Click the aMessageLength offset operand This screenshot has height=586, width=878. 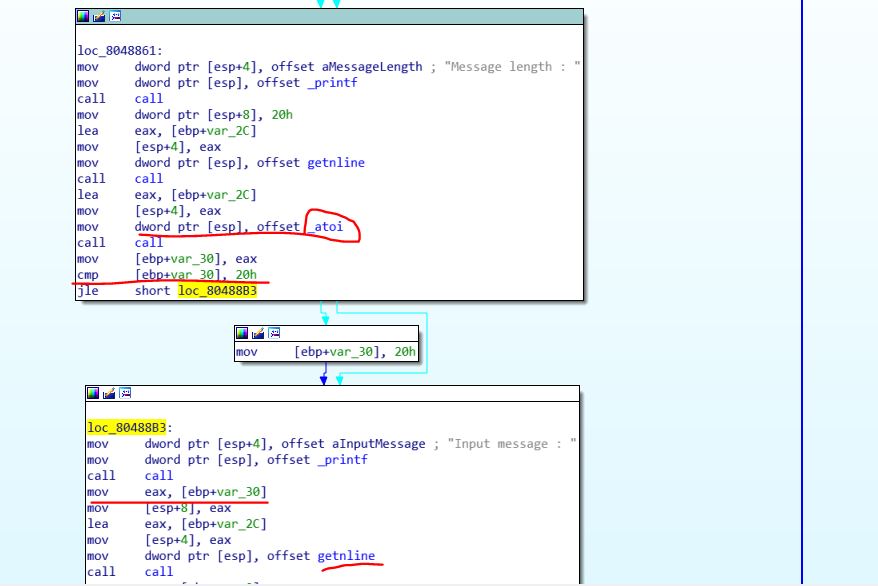click(372, 67)
